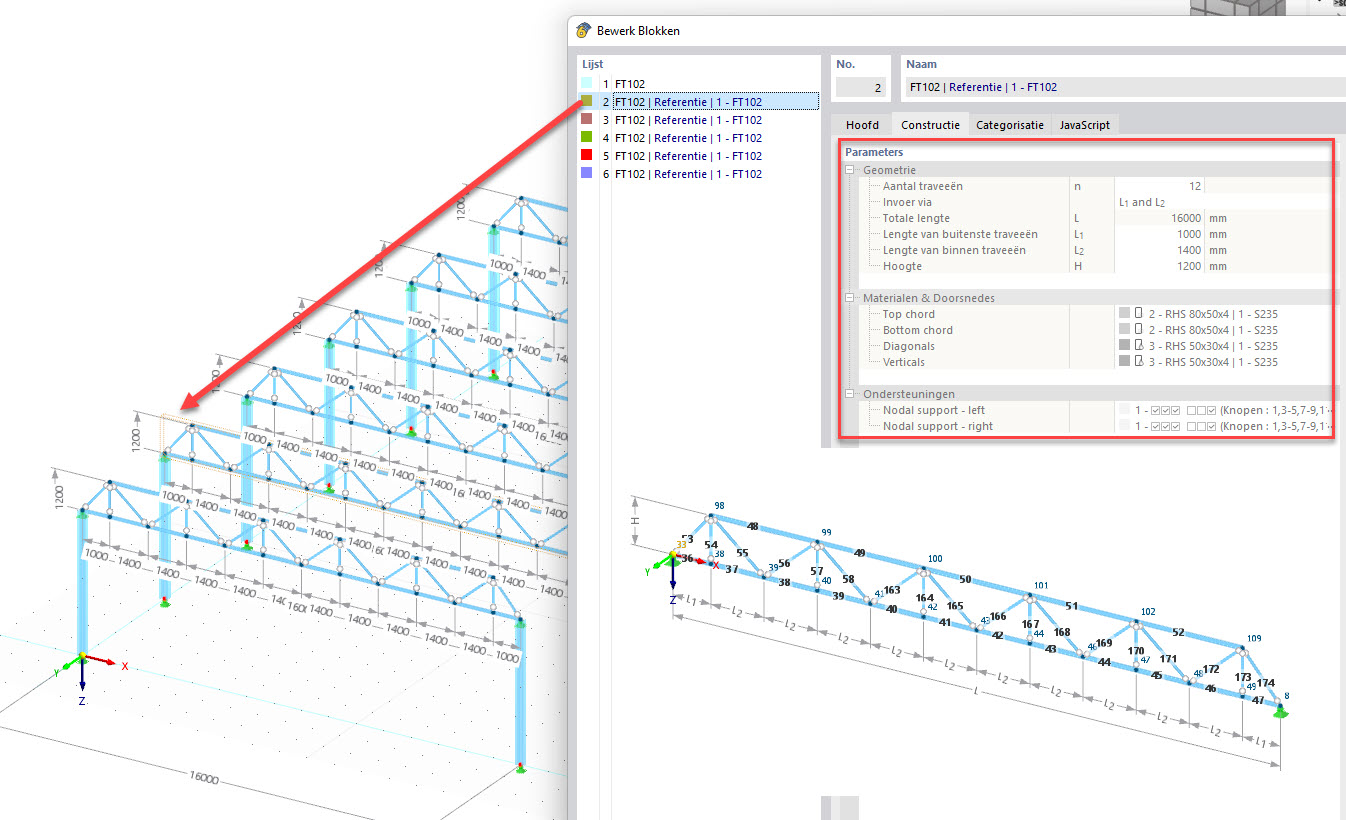
Task: Click the Verticals section profile icon
Action: 1139,362
